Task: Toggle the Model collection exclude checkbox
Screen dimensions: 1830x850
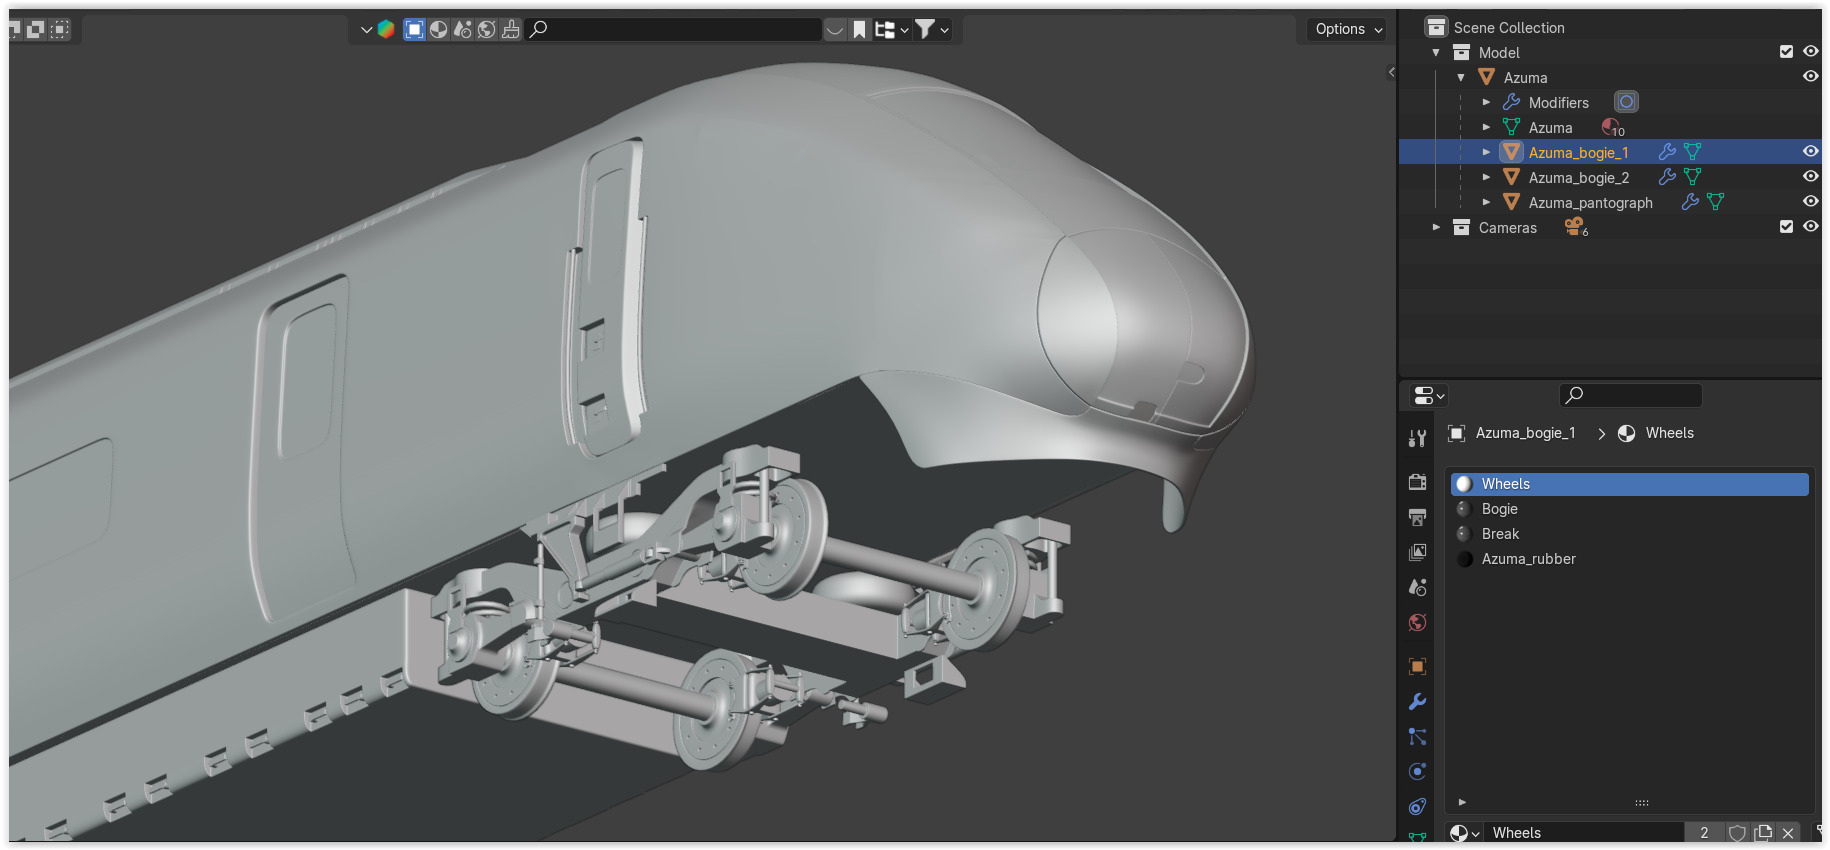Action: point(1786,52)
